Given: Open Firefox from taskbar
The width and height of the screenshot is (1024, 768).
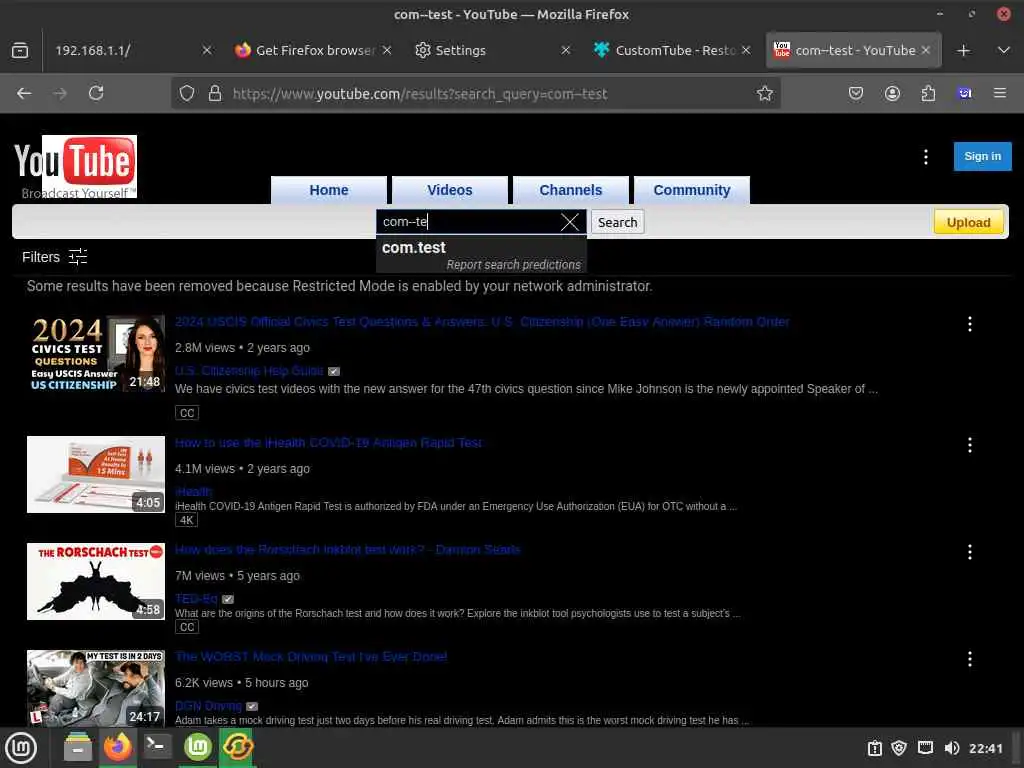Looking at the screenshot, I should (118, 747).
